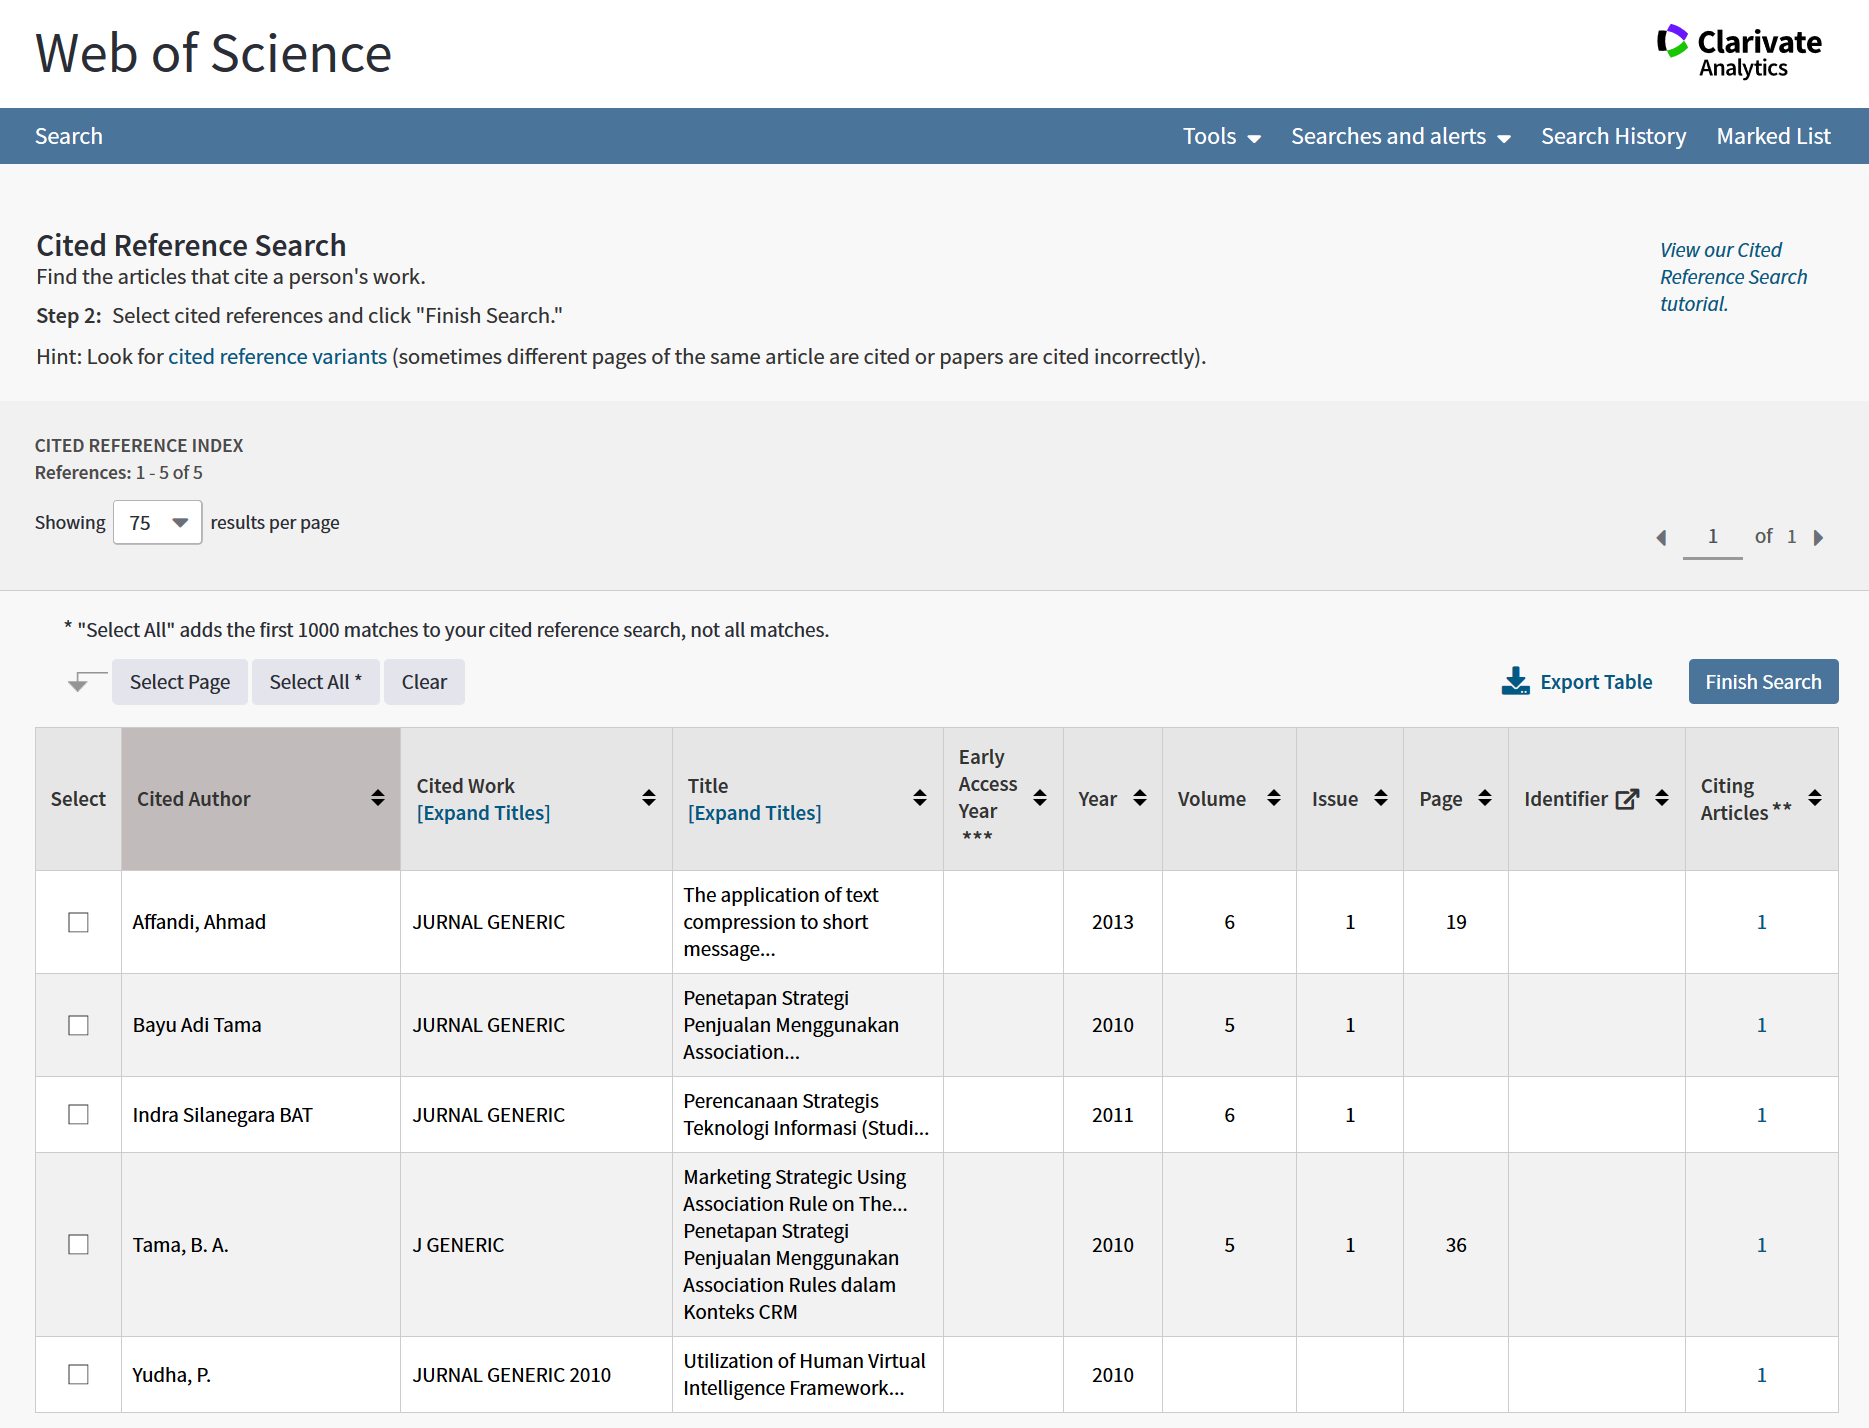Open the Search nav item
1869x1428 pixels.
coord(69,136)
